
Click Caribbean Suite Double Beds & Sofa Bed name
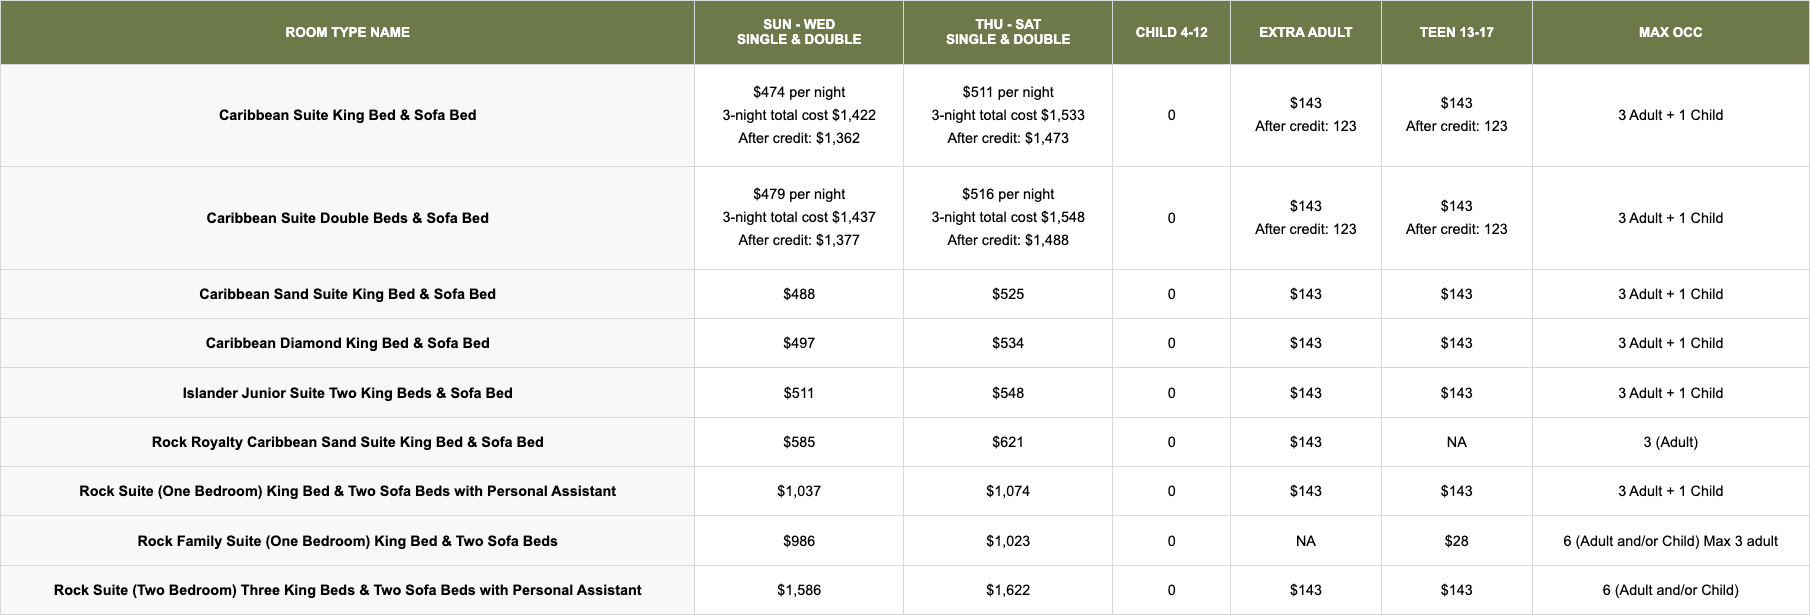pyautogui.click(x=347, y=218)
